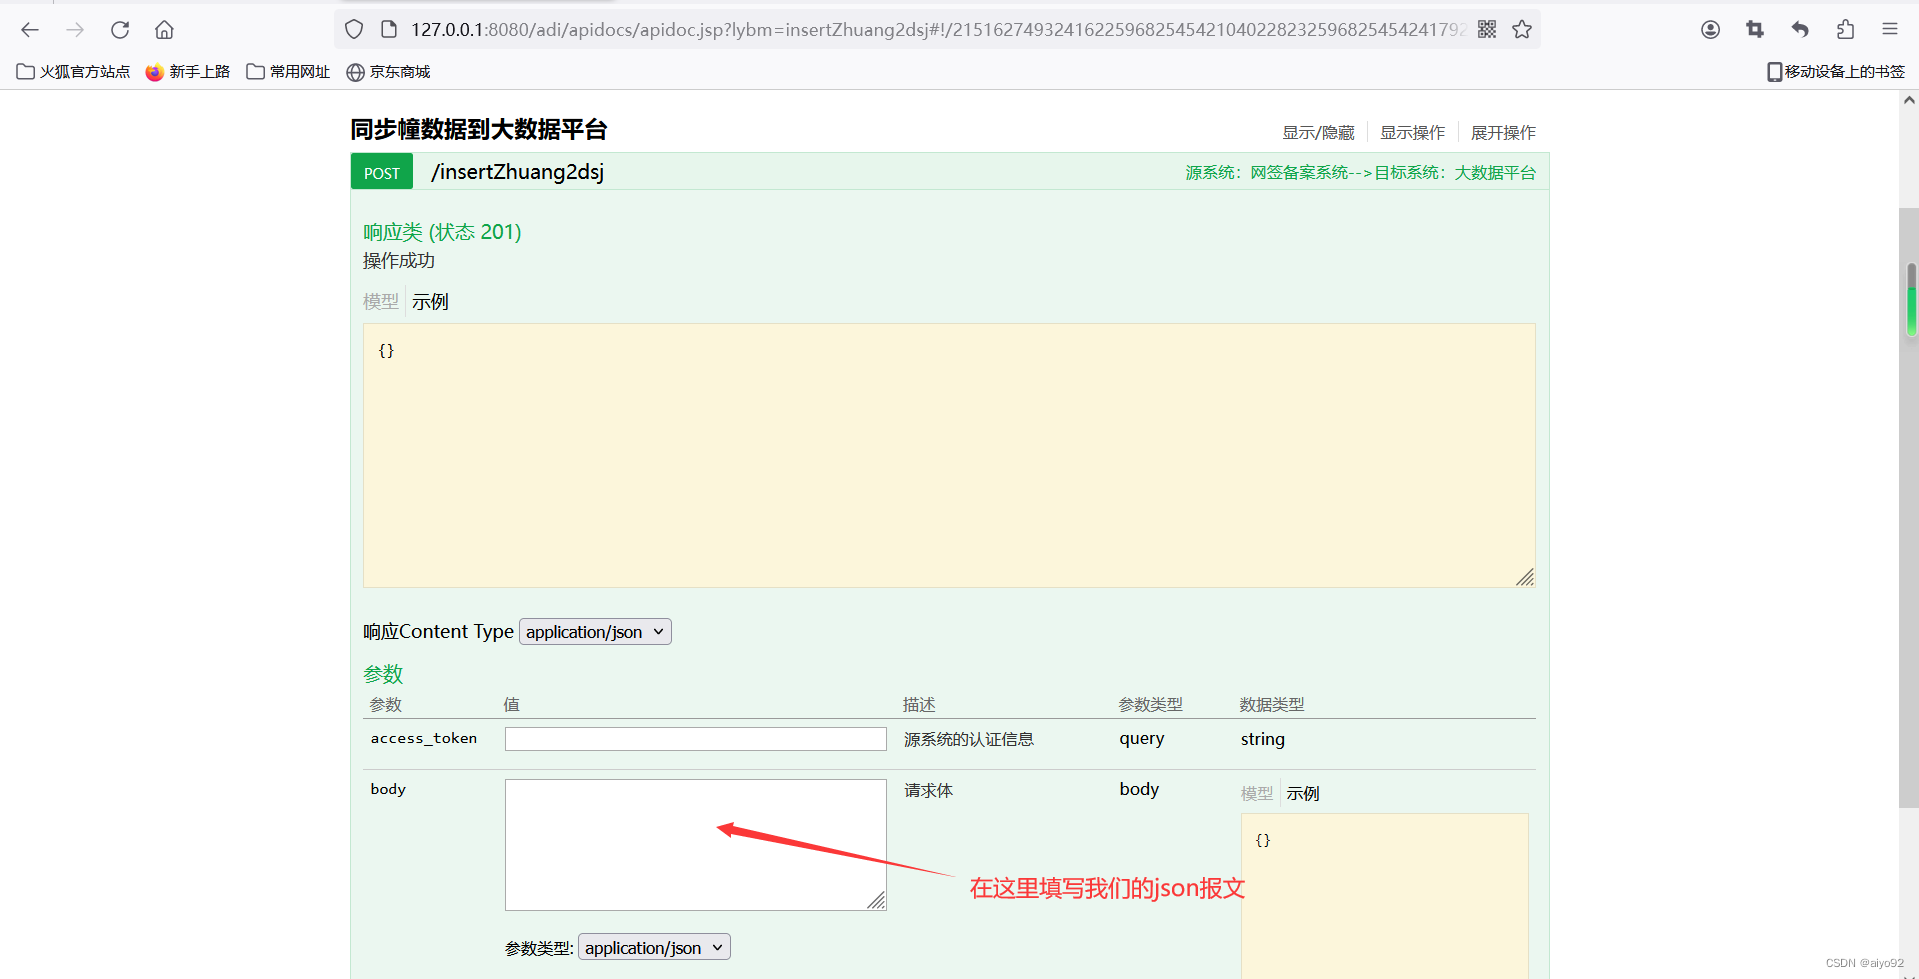
Task: Reload the current page
Action: pyautogui.click(x=120, y=30)
